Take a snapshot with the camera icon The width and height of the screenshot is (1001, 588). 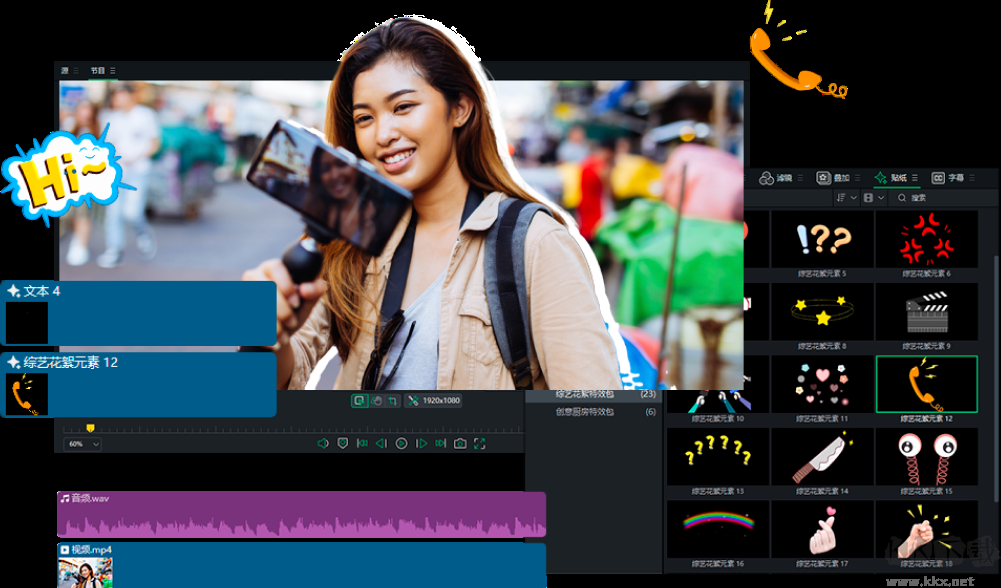(459, 443)
